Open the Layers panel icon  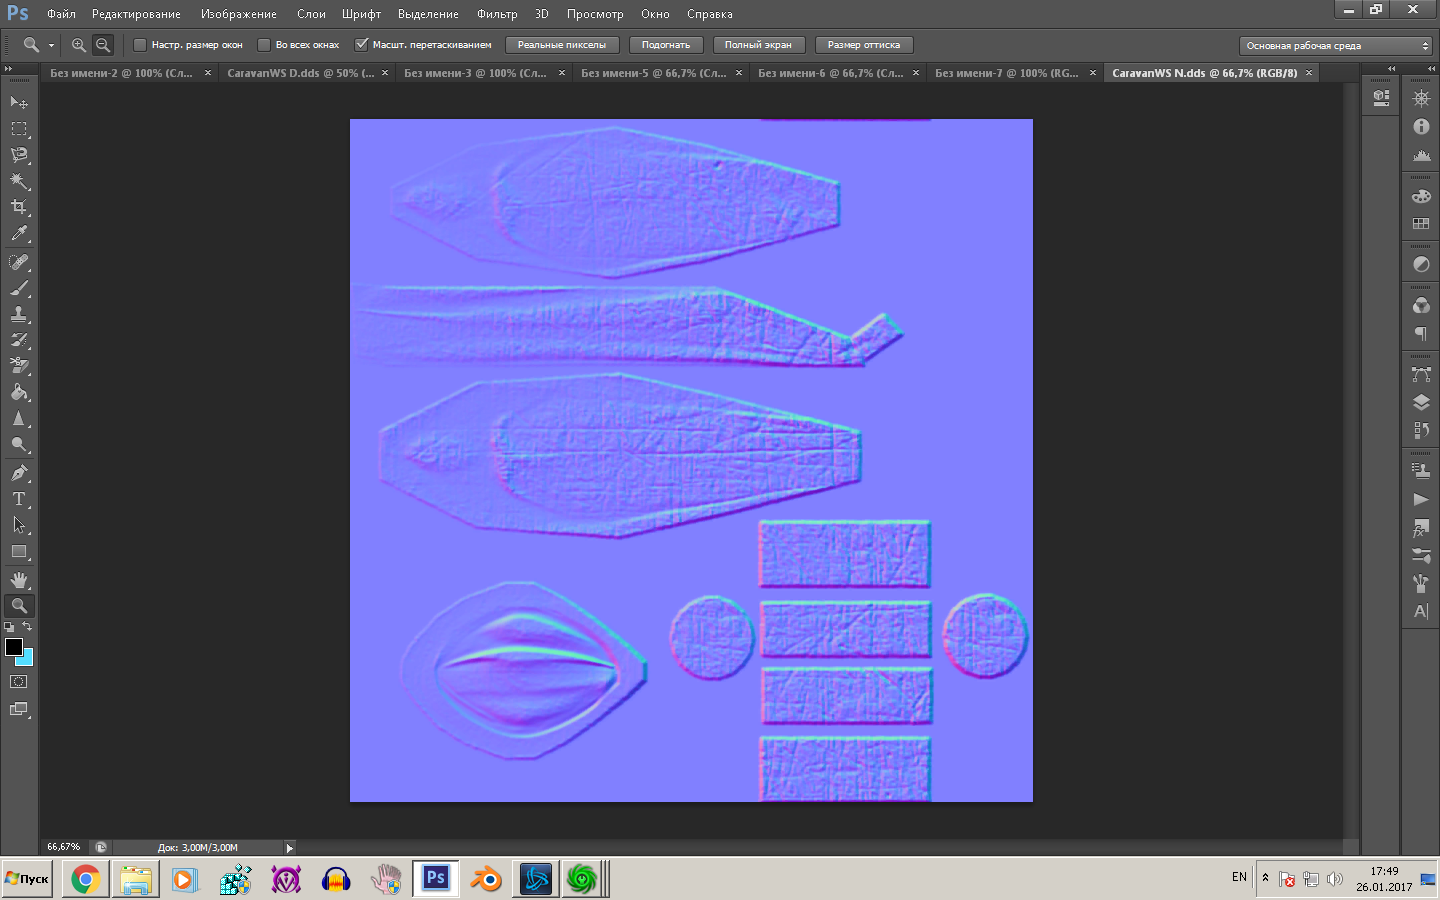(1421, 402)
